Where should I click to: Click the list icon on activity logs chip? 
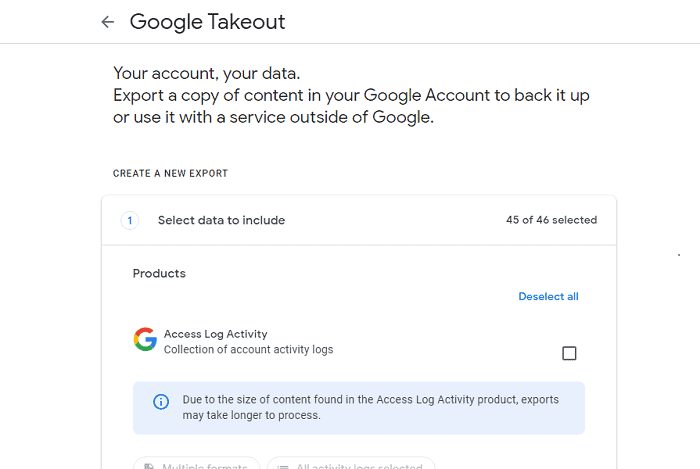tap(283, 467)
